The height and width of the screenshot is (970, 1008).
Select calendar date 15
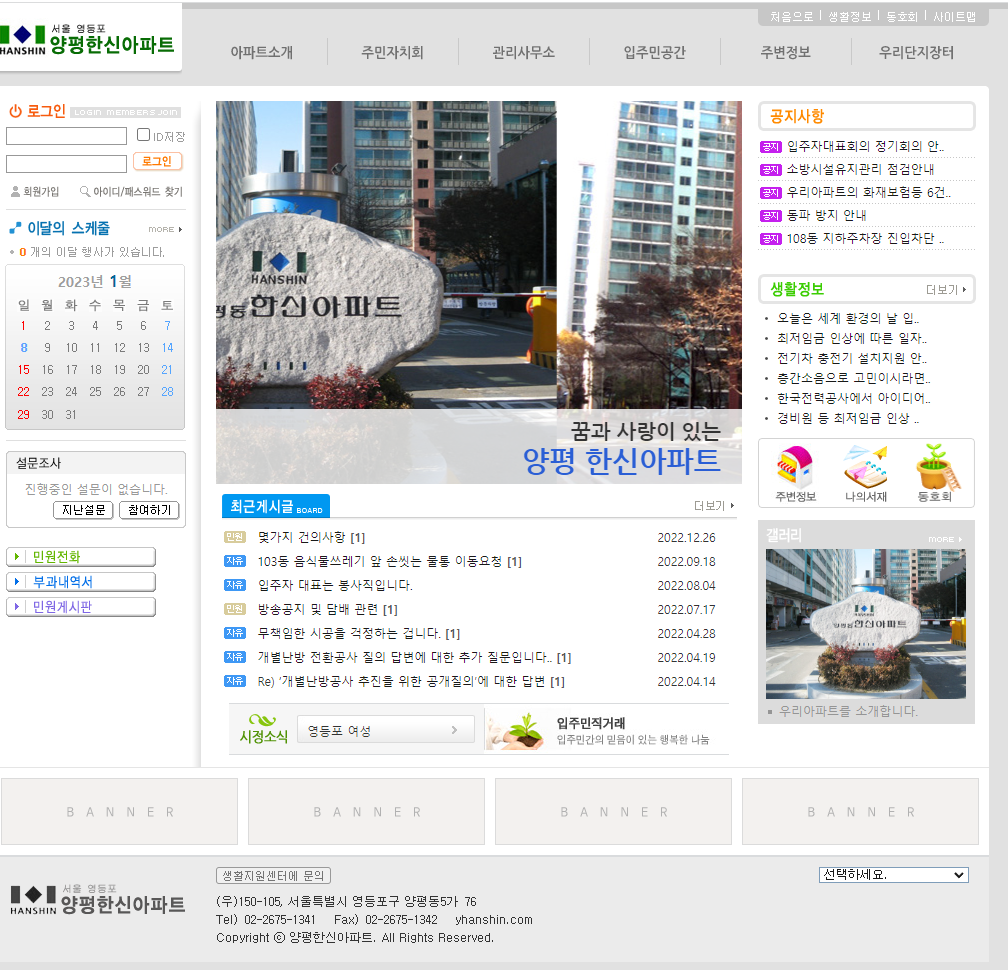tap(24, 370)
